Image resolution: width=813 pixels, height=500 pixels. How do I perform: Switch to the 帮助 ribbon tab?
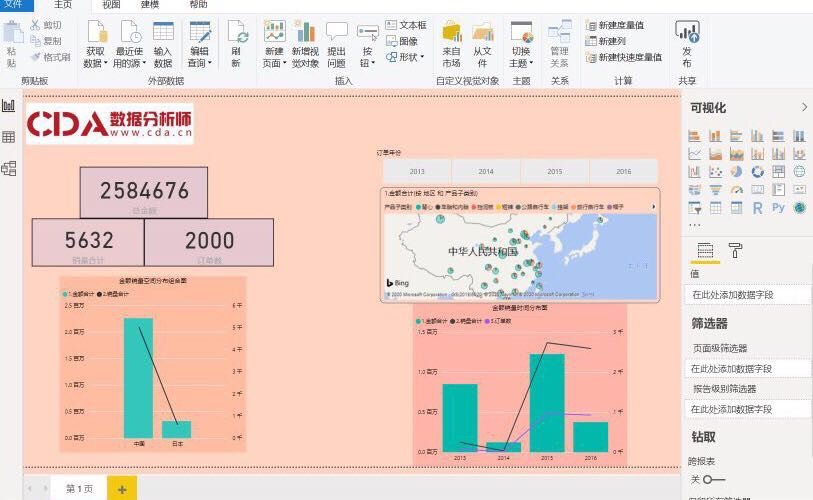click(198, 5)
